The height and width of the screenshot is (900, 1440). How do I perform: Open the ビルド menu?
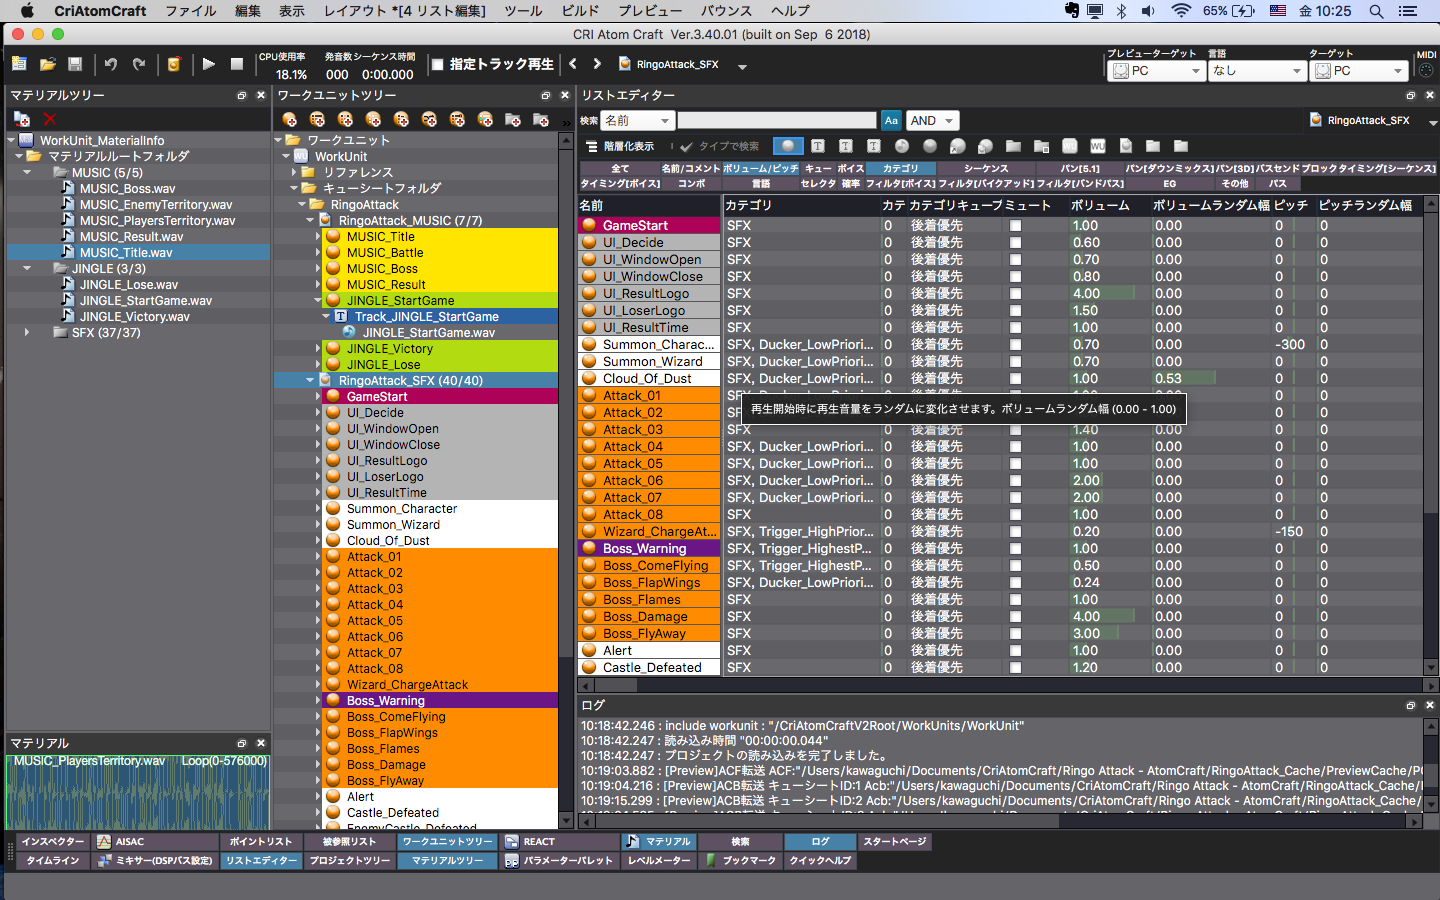tap(580, 11)
